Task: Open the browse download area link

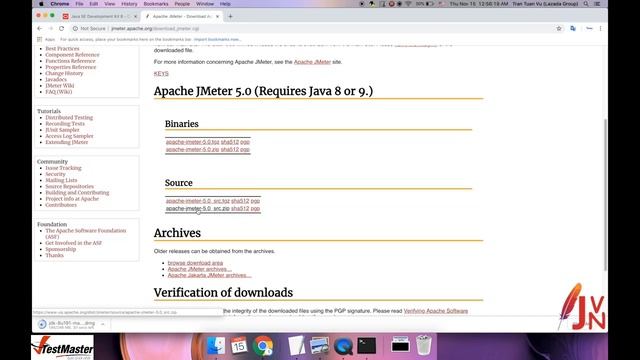Action: [x=195, y=263]
